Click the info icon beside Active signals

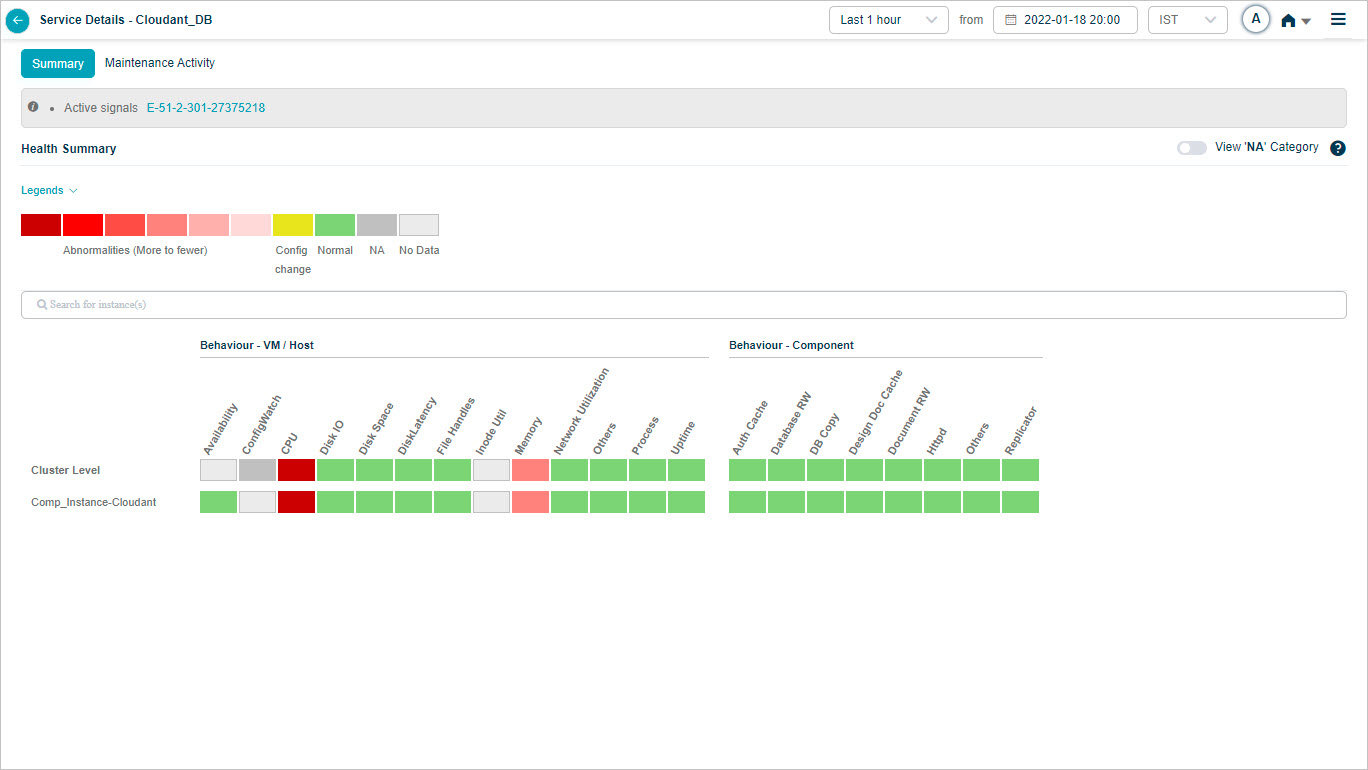[33, 107]
